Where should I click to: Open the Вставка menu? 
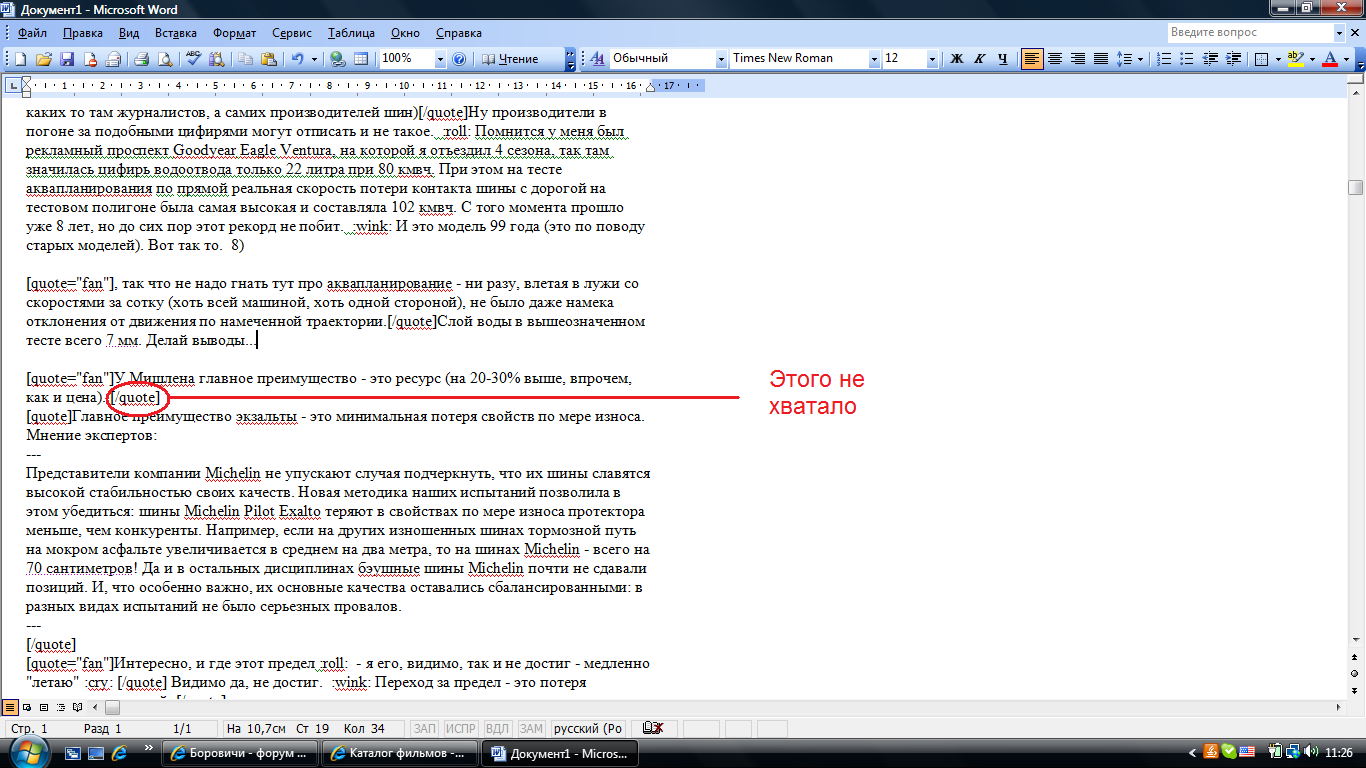[x=176, y=33]
